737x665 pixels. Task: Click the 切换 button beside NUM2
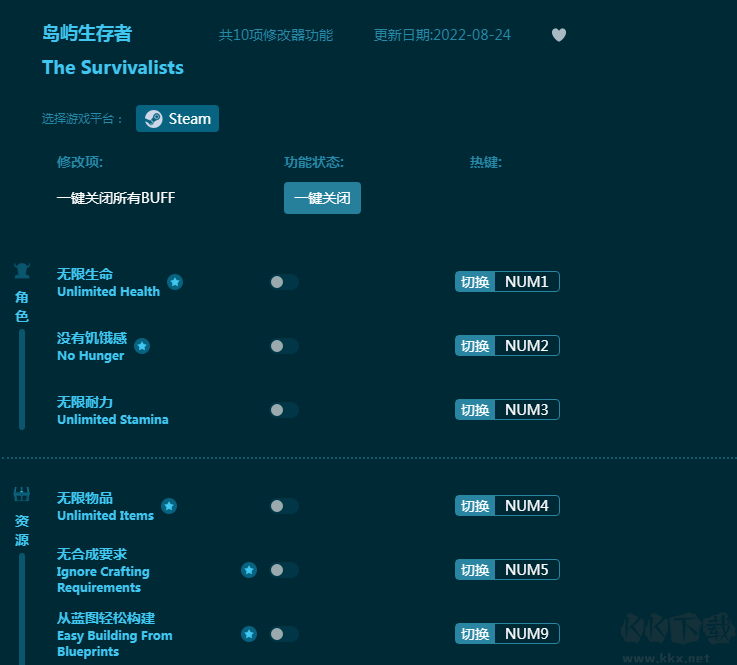(475, 346)
